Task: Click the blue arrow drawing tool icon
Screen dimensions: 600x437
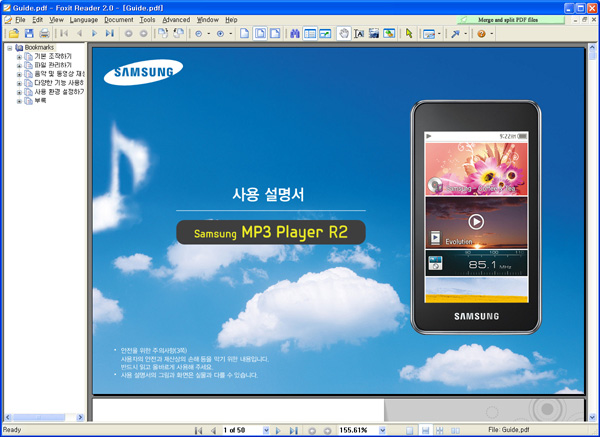Action: tap(455, 34)
